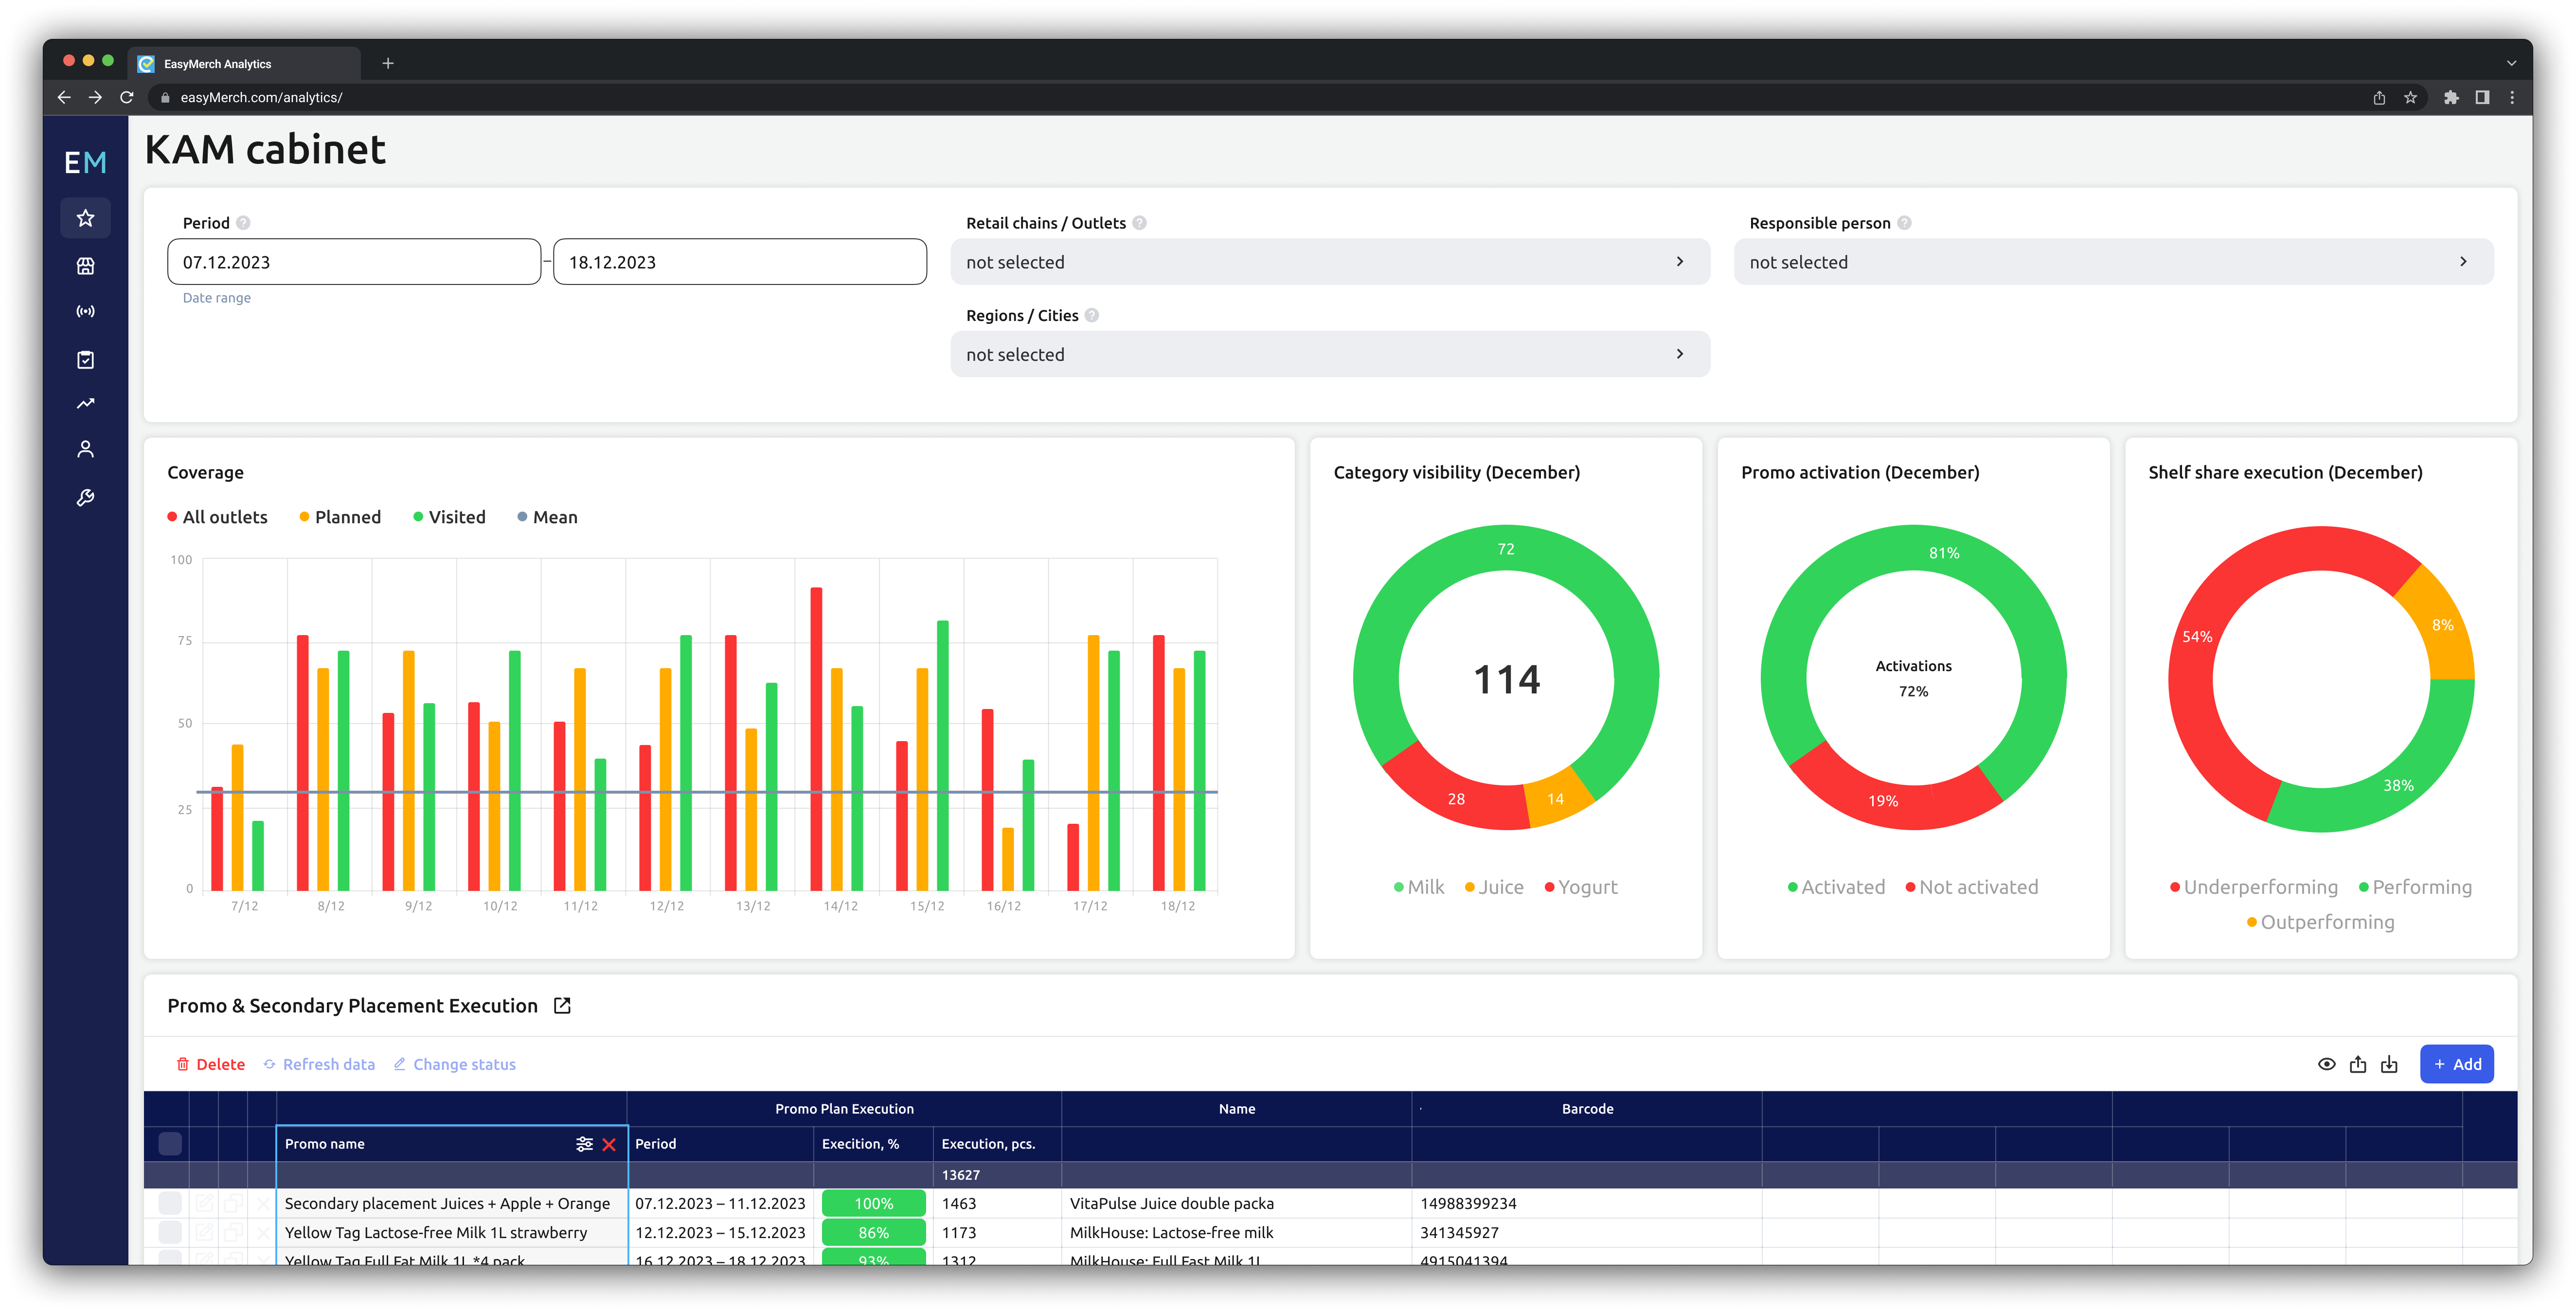Click the browser back arrow

(x=64, y=97)
